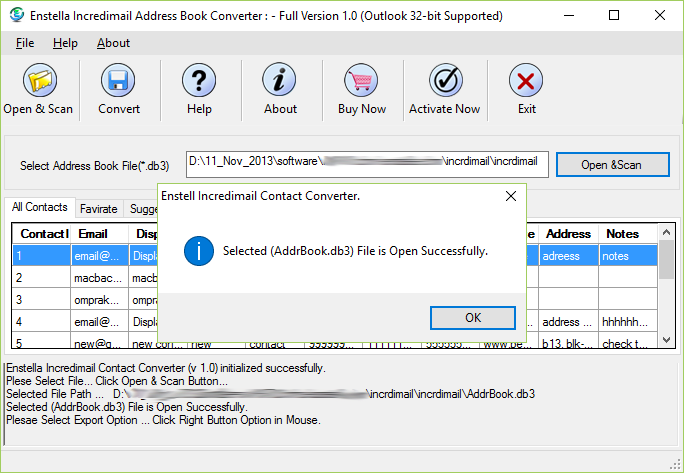Switch to the All Contacts tab
This screenshot has height=473, width=684.
click(40, 208)
